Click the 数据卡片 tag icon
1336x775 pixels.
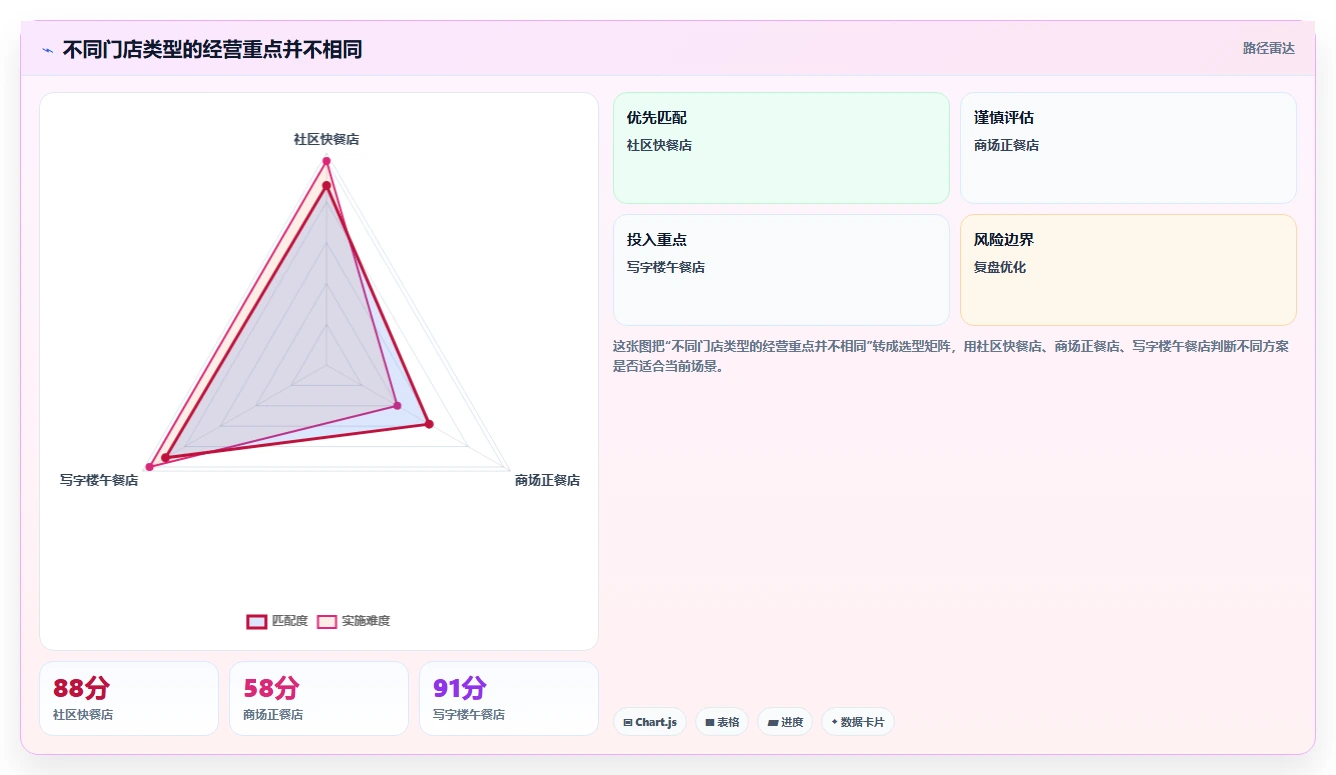pyautogui.click(x=834, y=722)
